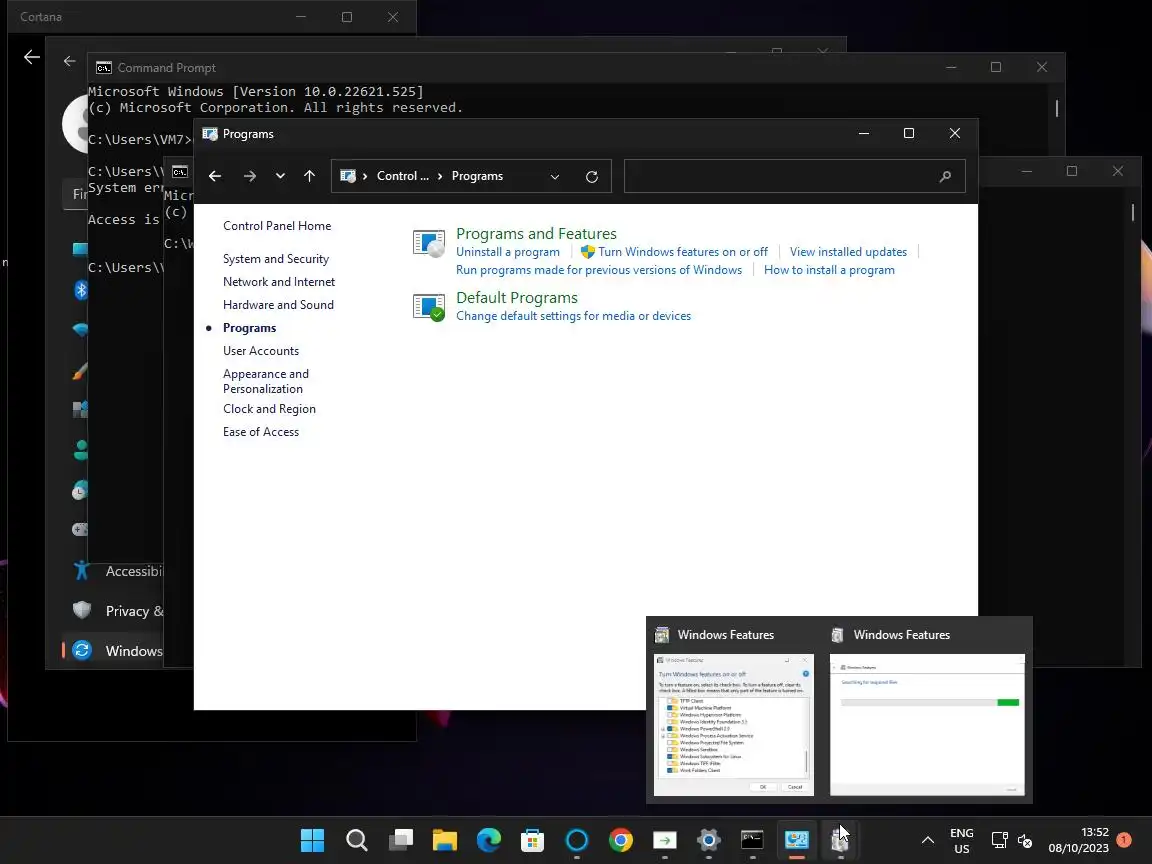
Task: Select the 'Control ...' breadcrumb segment
Action: point(403,176)
